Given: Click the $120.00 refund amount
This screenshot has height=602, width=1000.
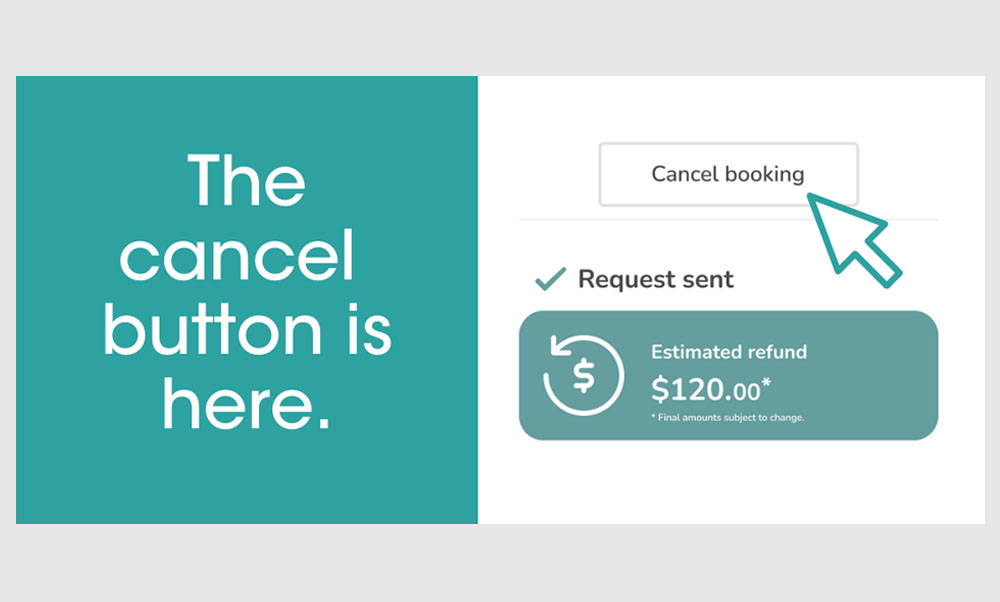Looking at the screenshot, I should tap(706, 389).
